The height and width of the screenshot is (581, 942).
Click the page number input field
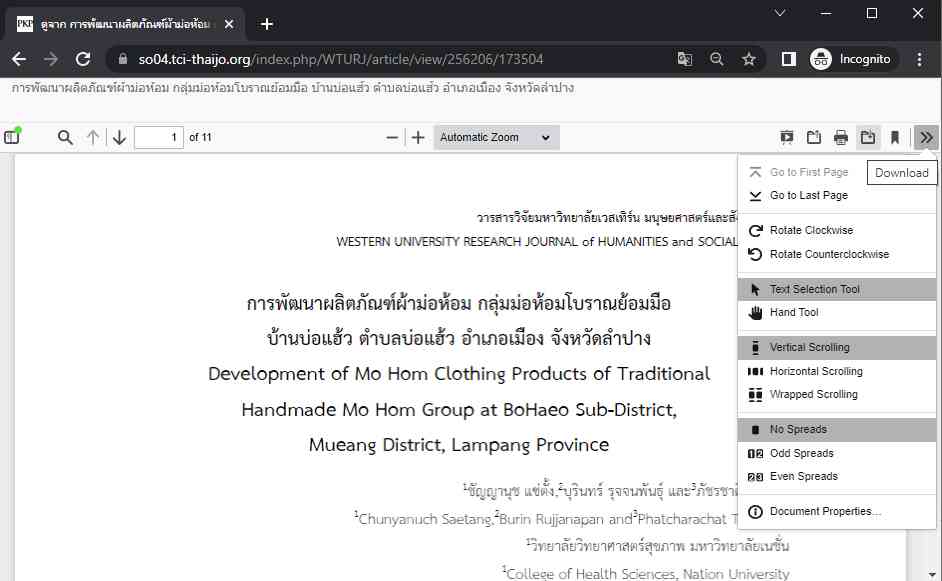coord(158,137)
